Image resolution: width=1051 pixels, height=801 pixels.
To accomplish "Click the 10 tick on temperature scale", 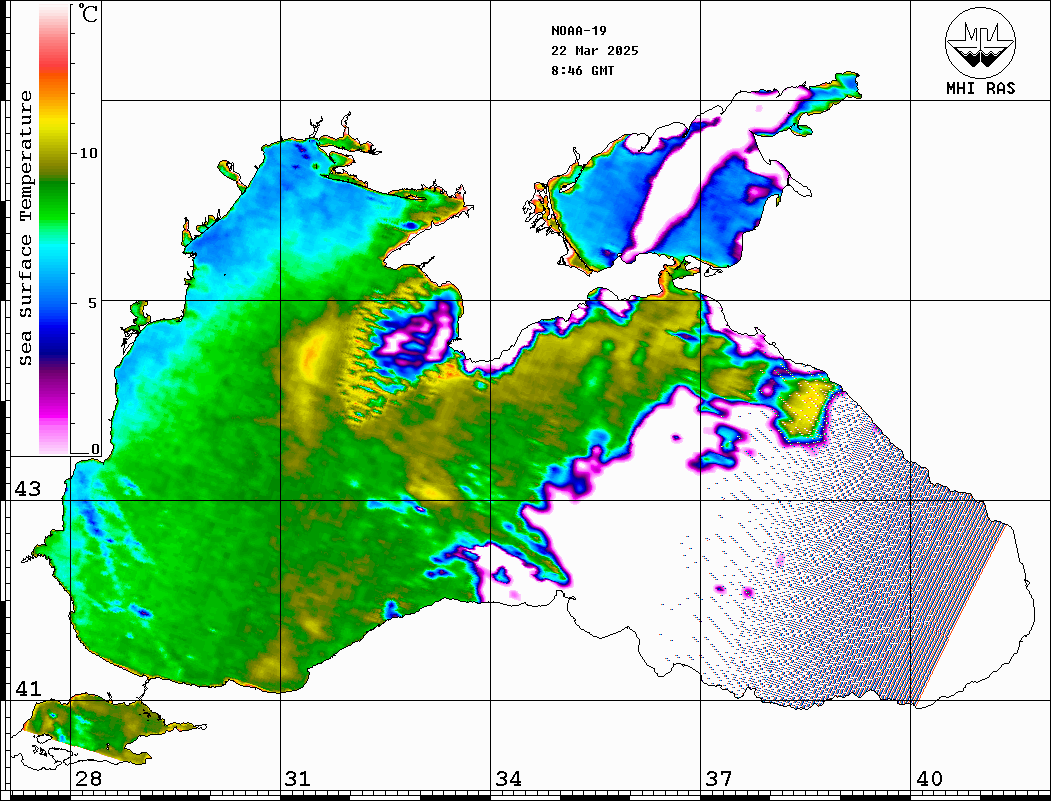I will (88, 153).
